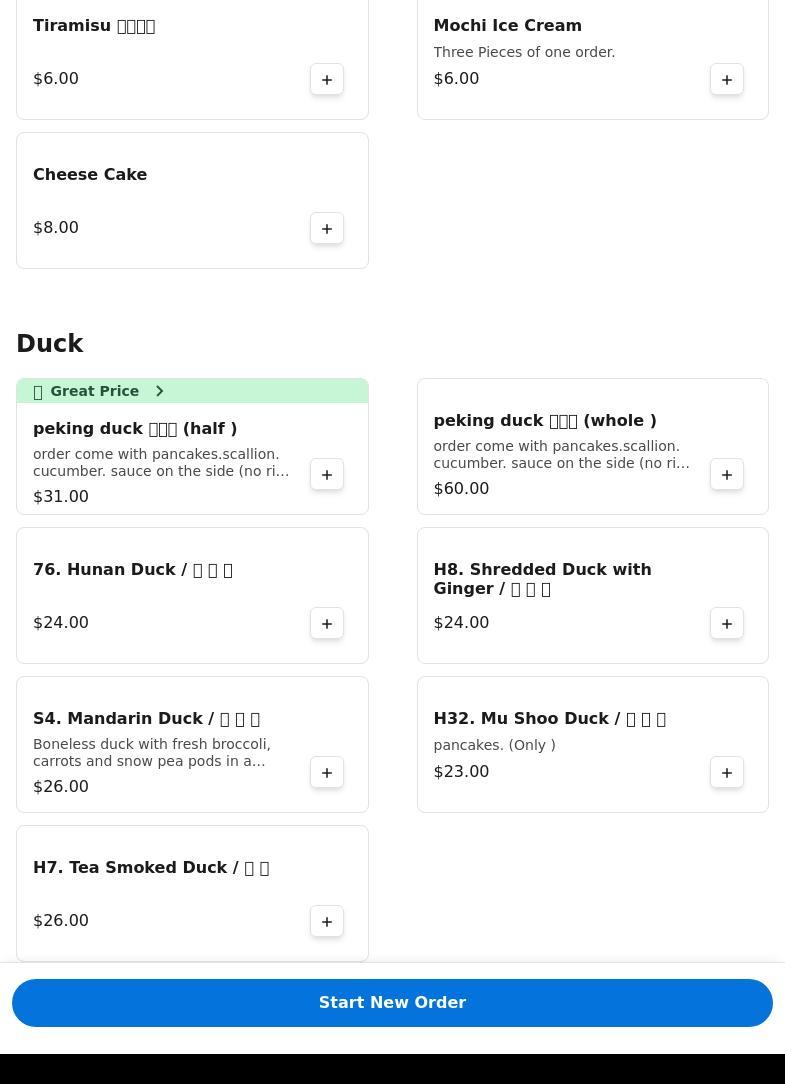Image resolution: width=785 pixels, height=1084 pixels.
Task: Click the Duck section heading
Action: pos(50,343)
